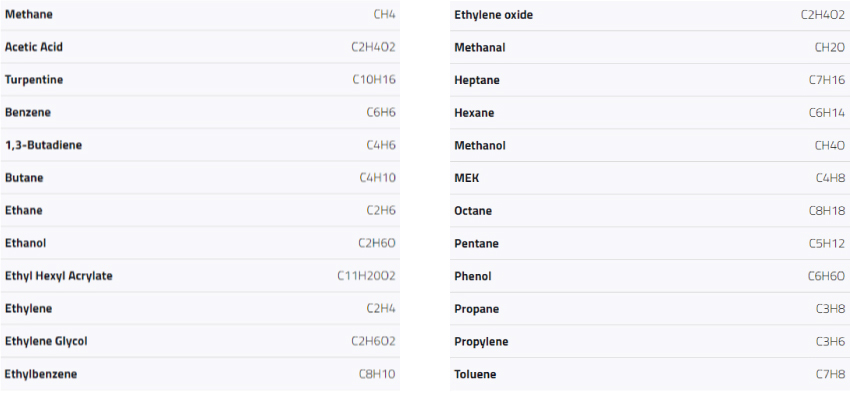Select Turpentine in the list

pos(34,80)
